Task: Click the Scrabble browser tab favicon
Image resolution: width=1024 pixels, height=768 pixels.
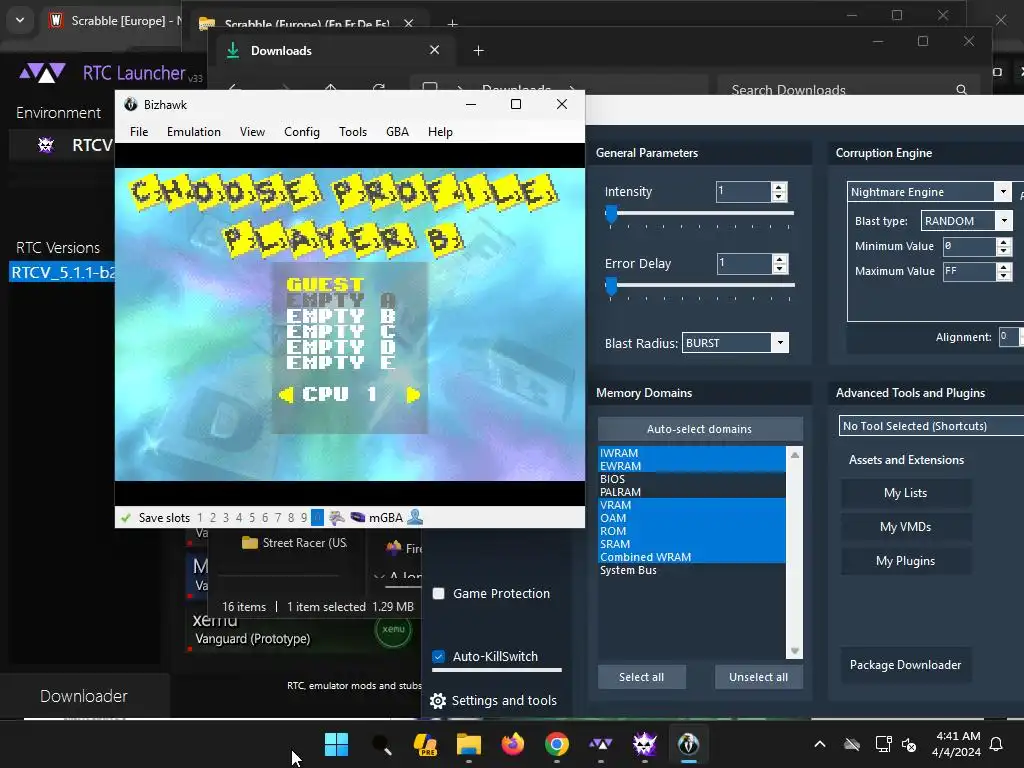Action: click(x=56, y=20)
